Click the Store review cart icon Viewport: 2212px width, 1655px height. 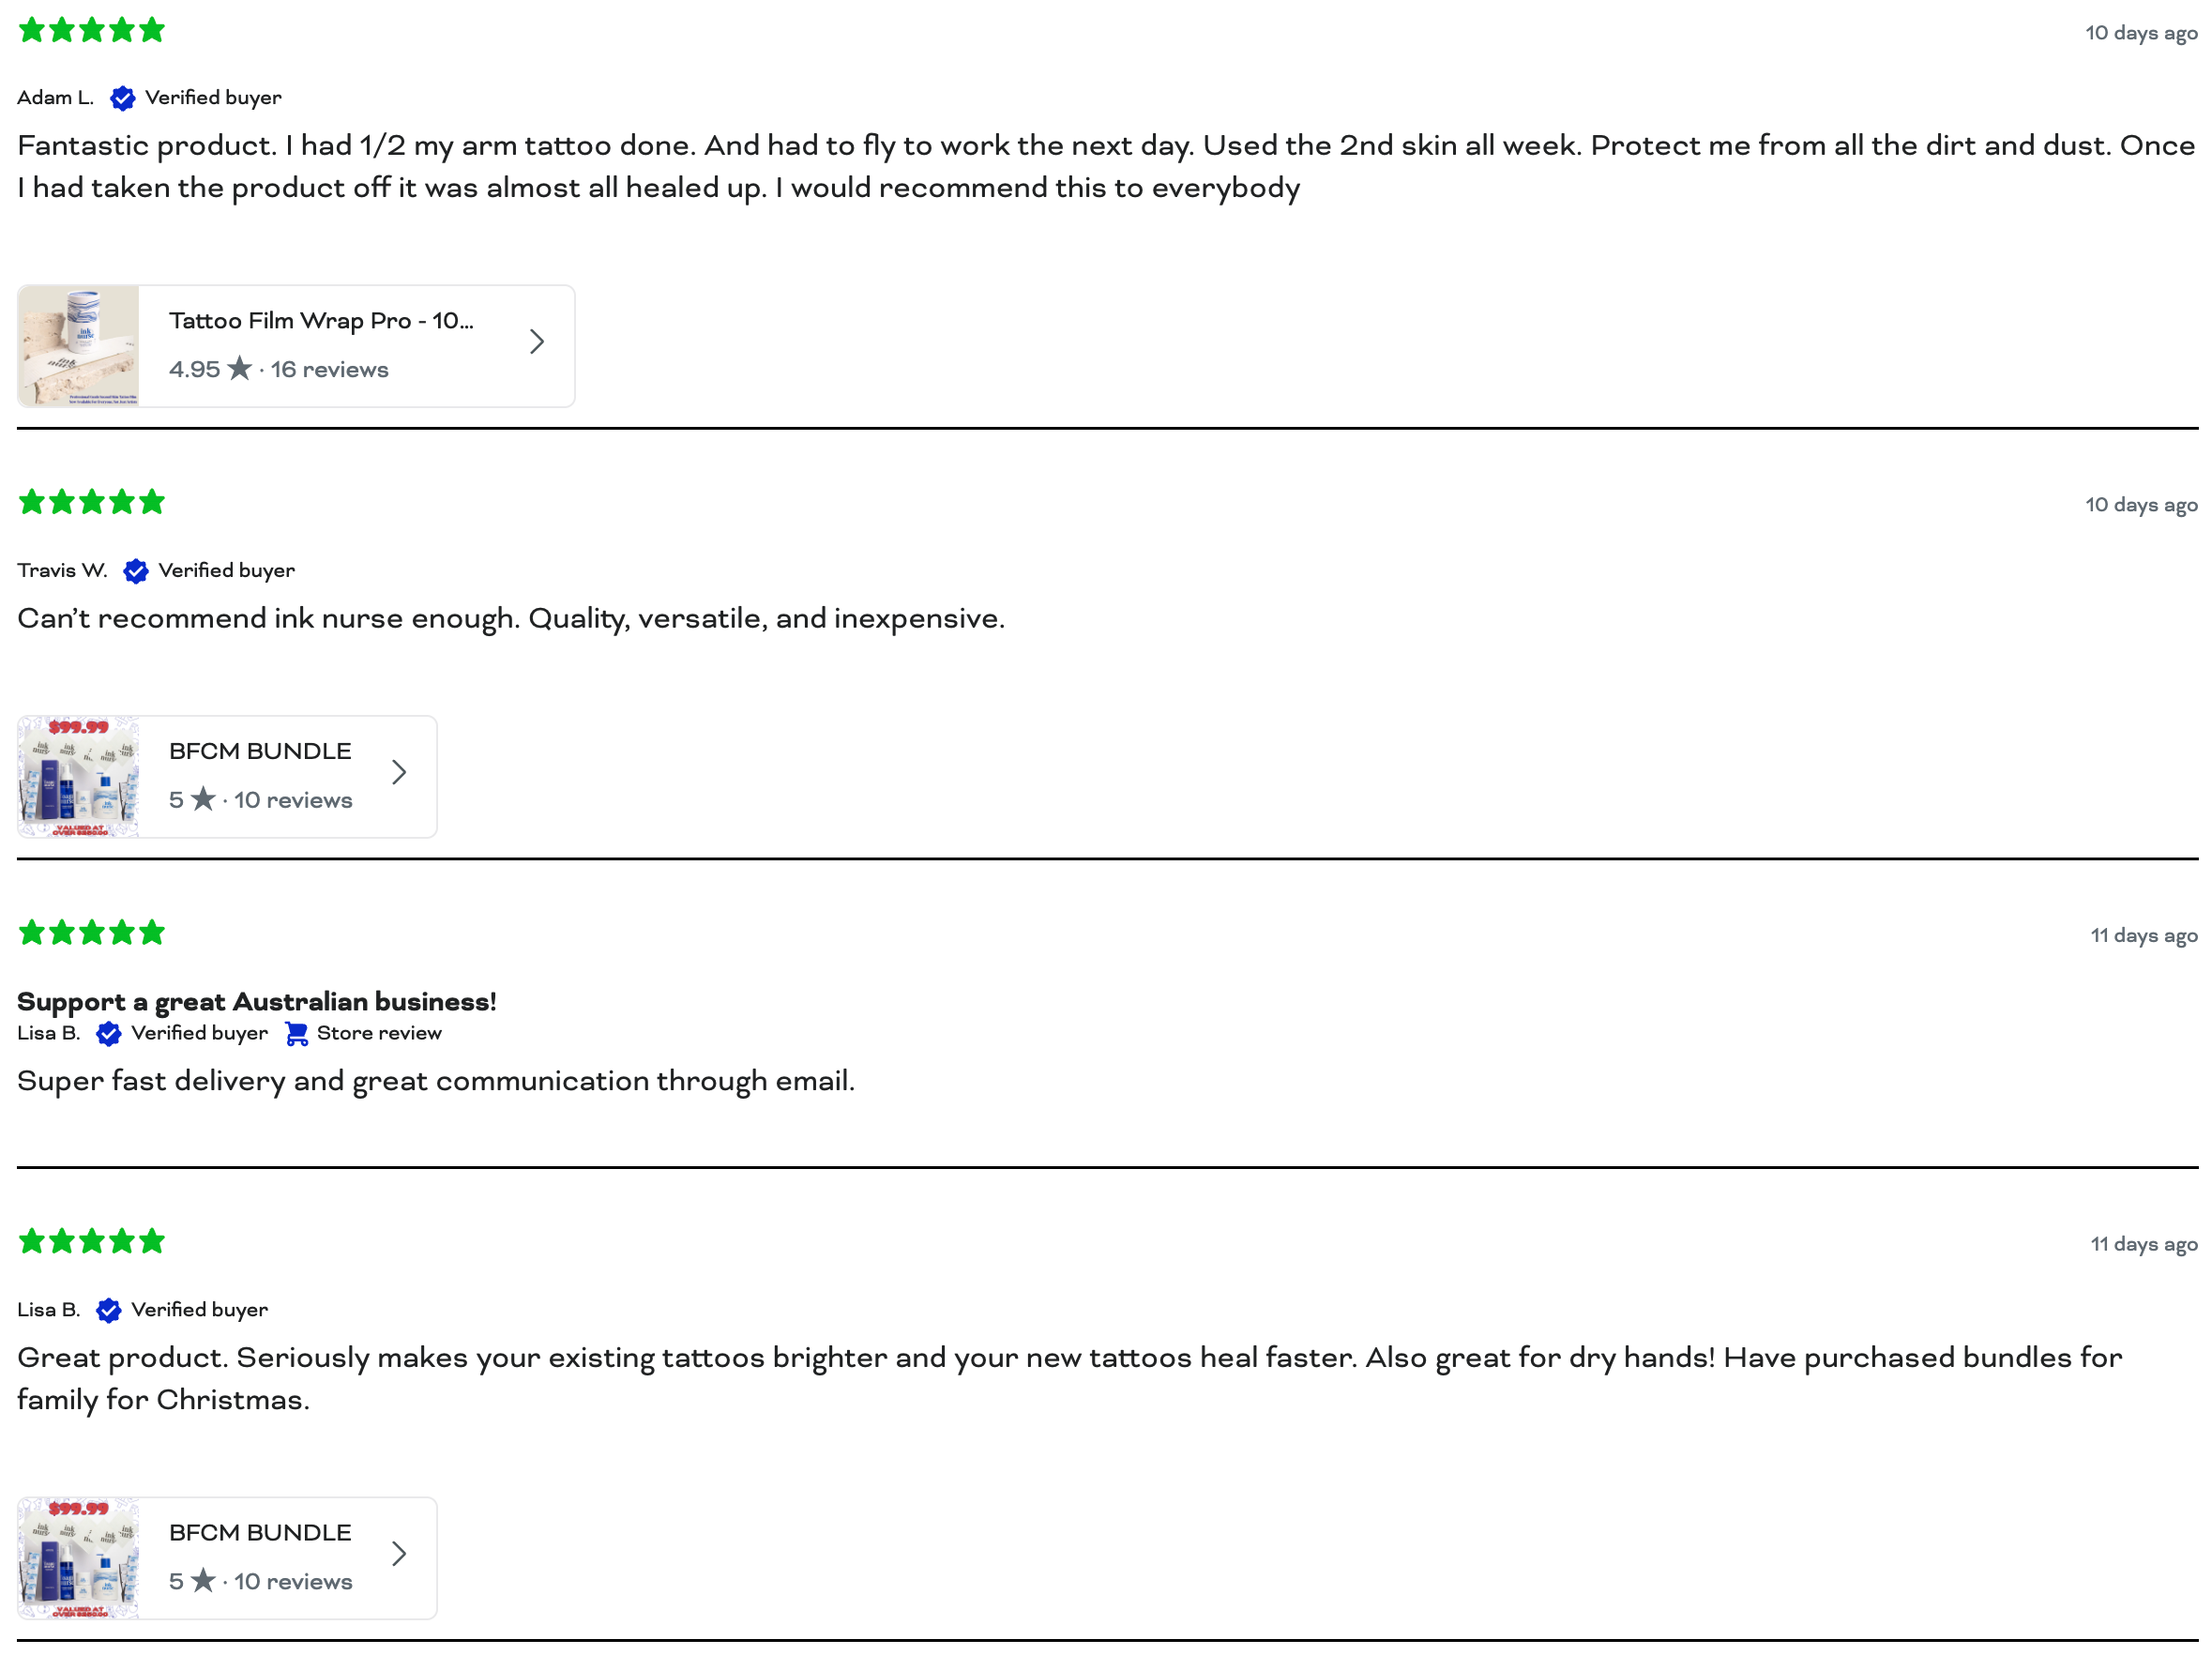[296, 1034]
